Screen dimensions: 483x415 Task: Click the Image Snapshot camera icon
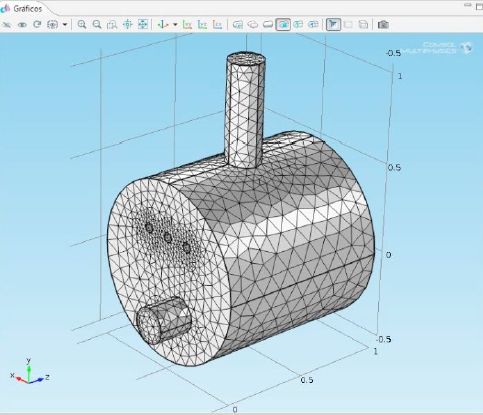coord(383,25)
